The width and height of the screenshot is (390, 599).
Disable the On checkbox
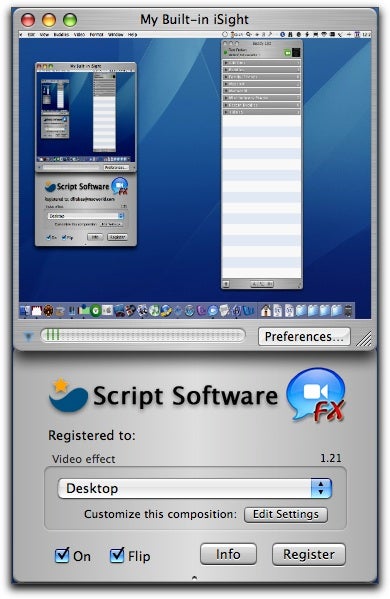point(62,555)
